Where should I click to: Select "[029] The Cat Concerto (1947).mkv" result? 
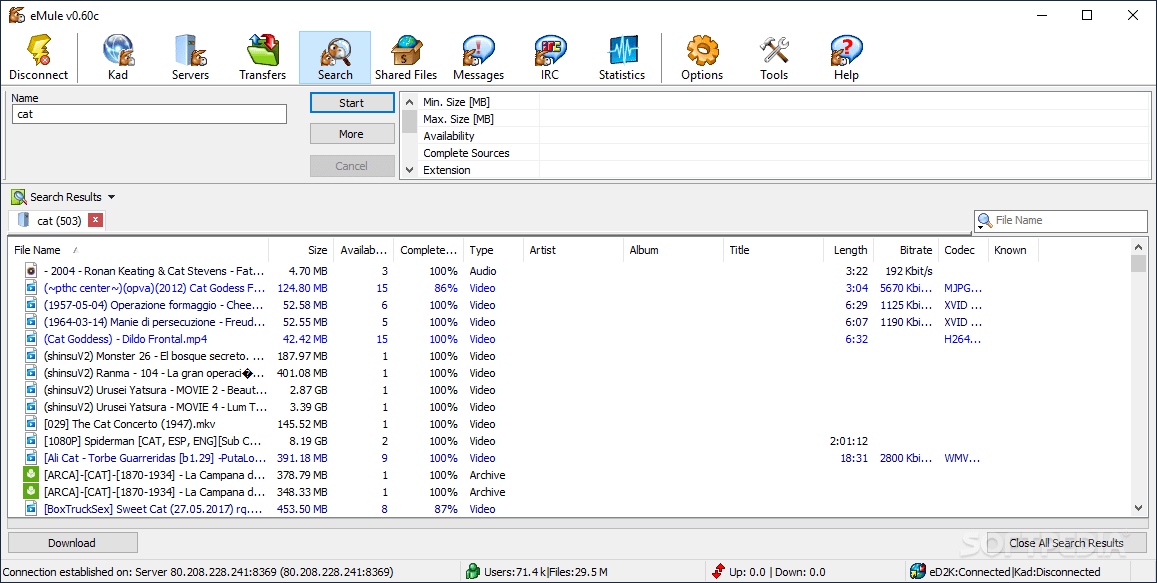[x=569, y=424]
